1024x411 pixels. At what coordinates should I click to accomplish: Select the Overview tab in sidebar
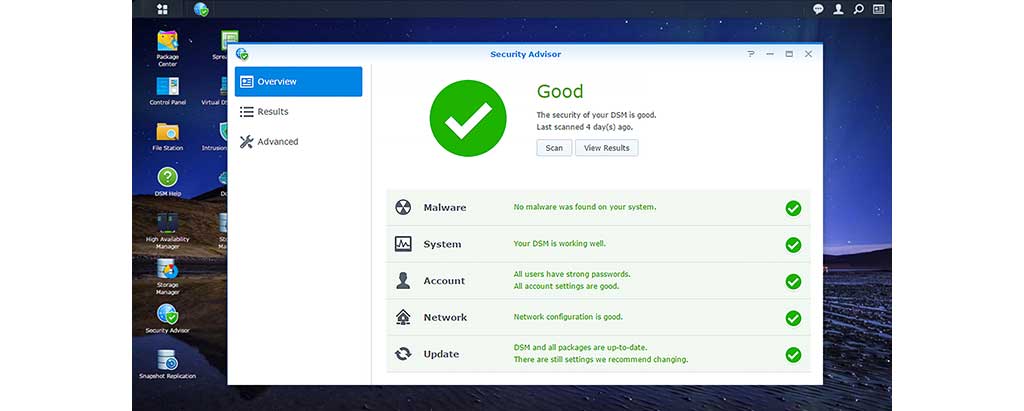(x=298, y=82)
